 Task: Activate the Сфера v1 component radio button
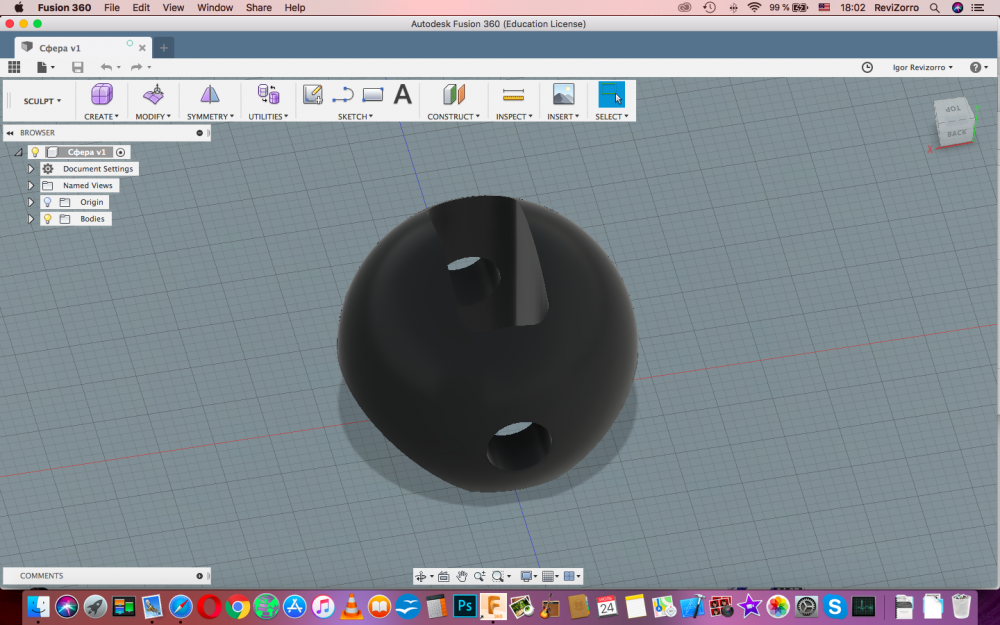point(121,152)
